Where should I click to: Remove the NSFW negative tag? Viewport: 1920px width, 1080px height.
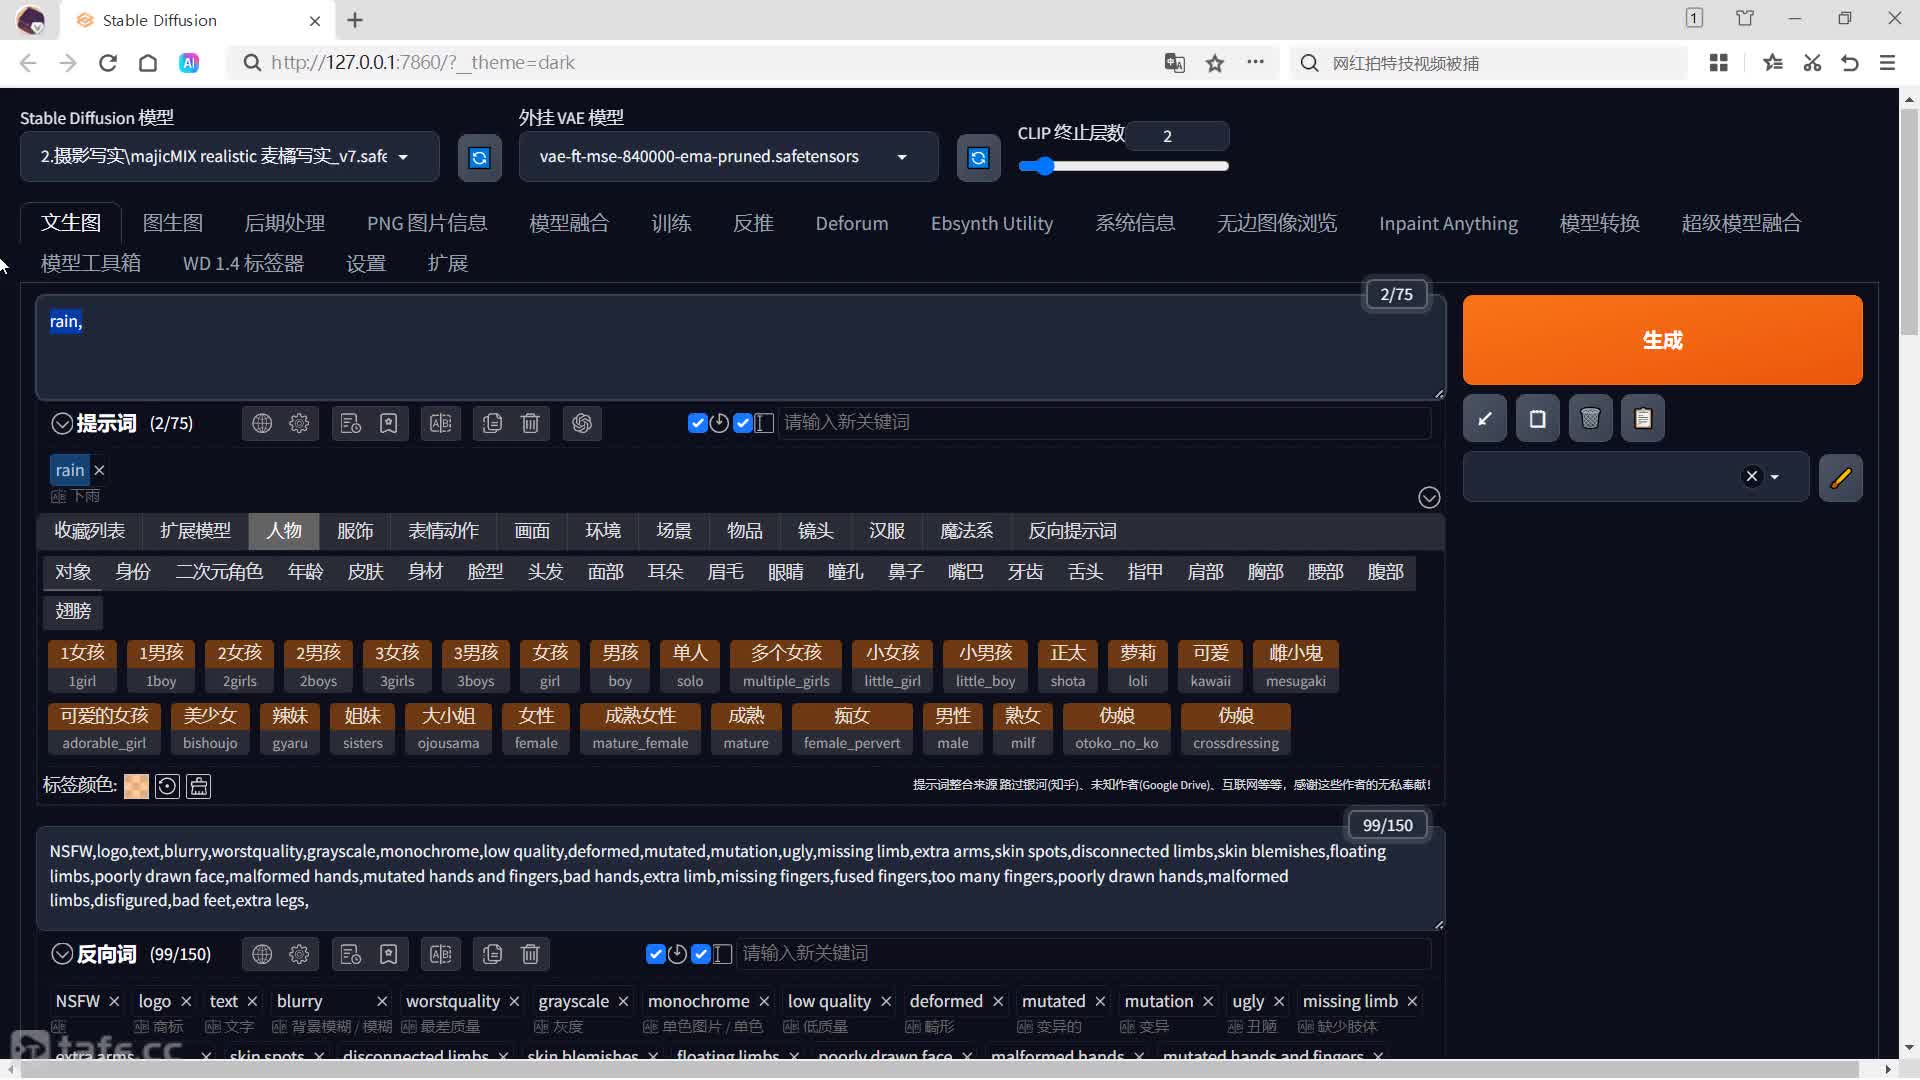pos(114,1001)
